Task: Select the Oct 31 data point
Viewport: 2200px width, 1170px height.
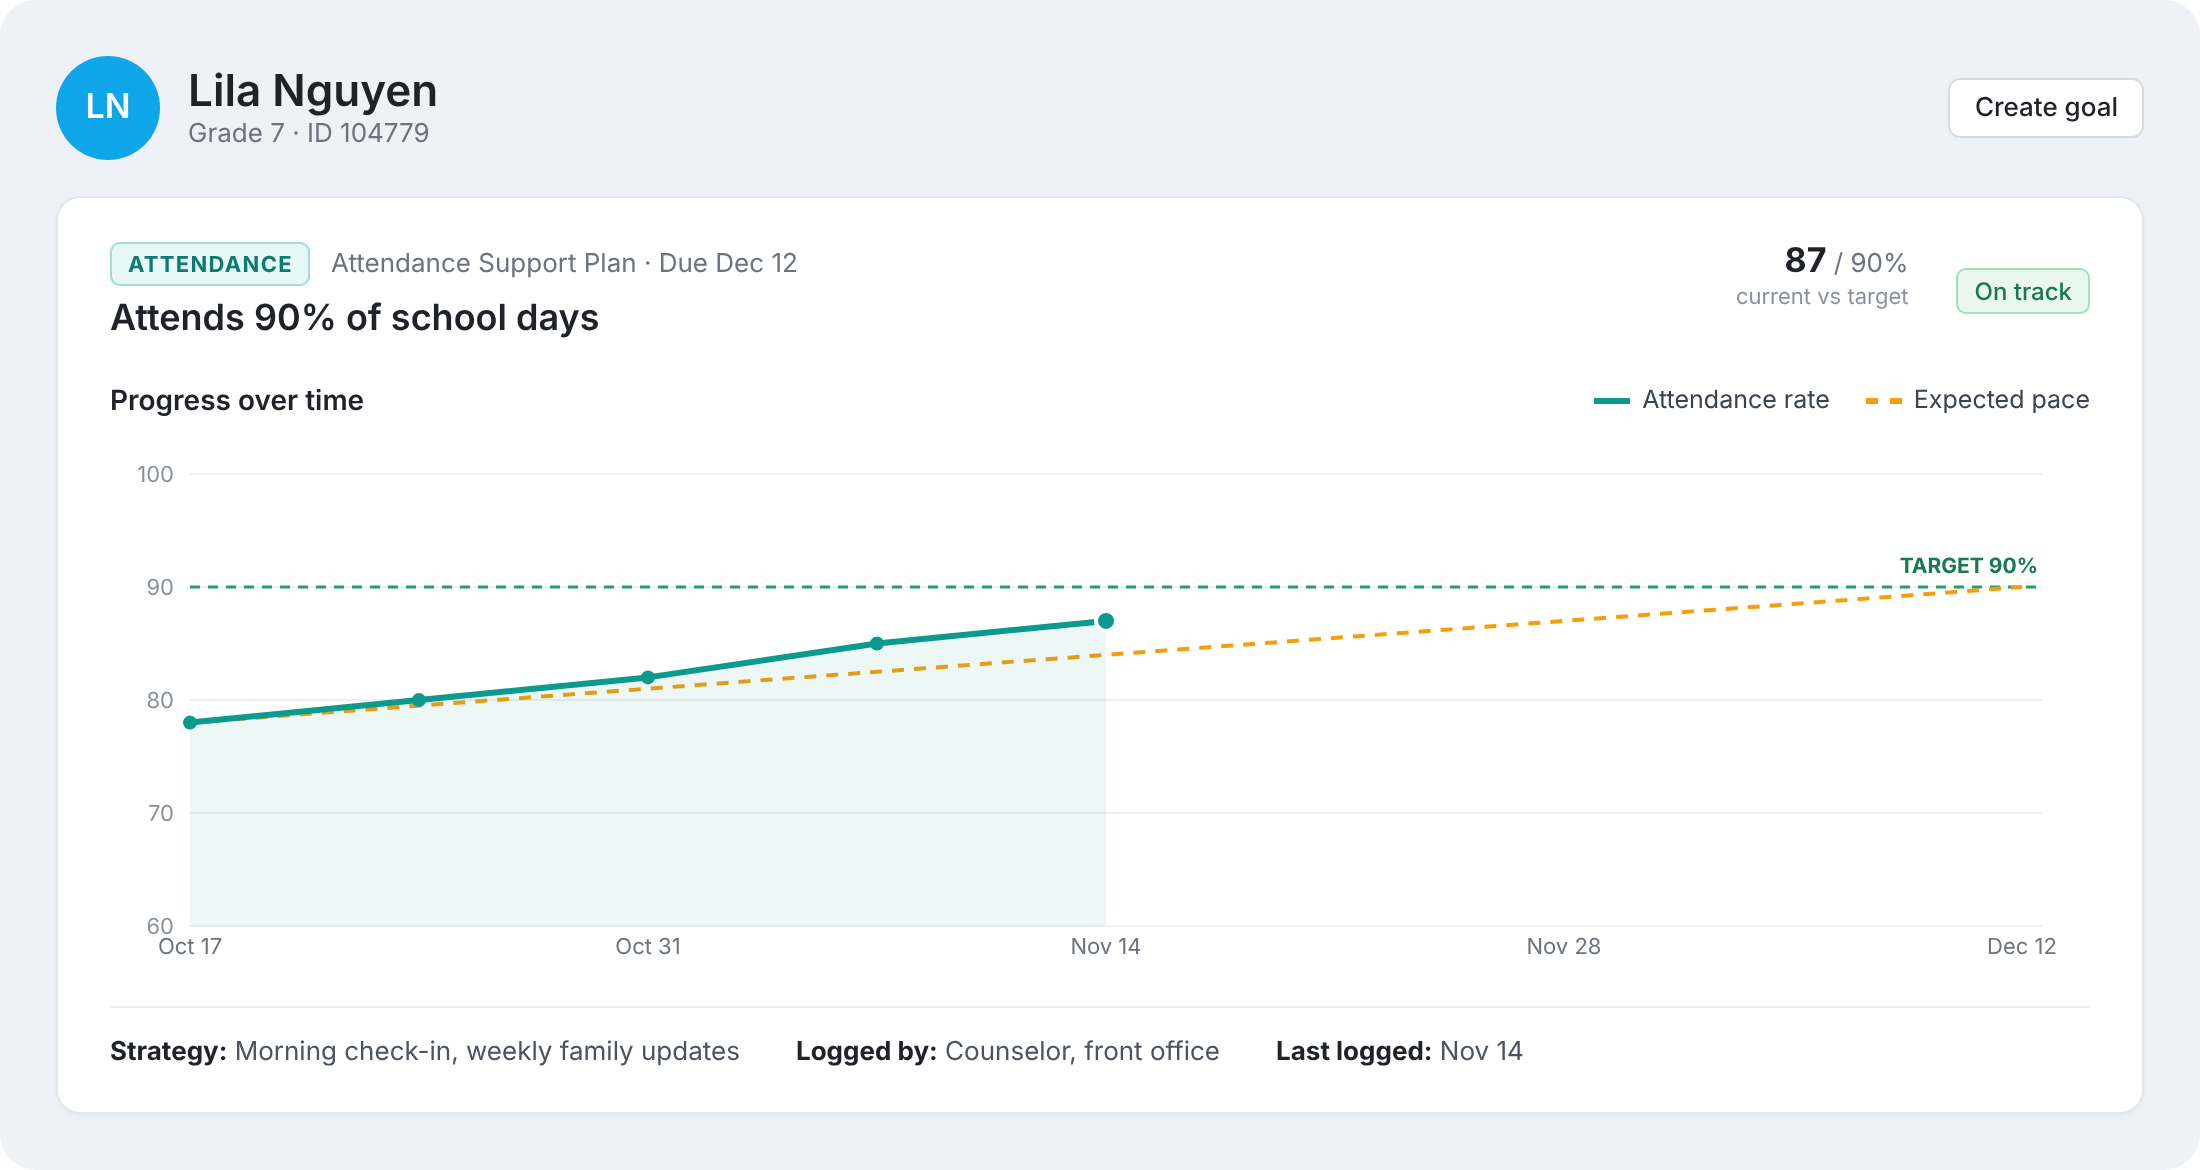Action: pyautogui.click(x=648, y=677)
